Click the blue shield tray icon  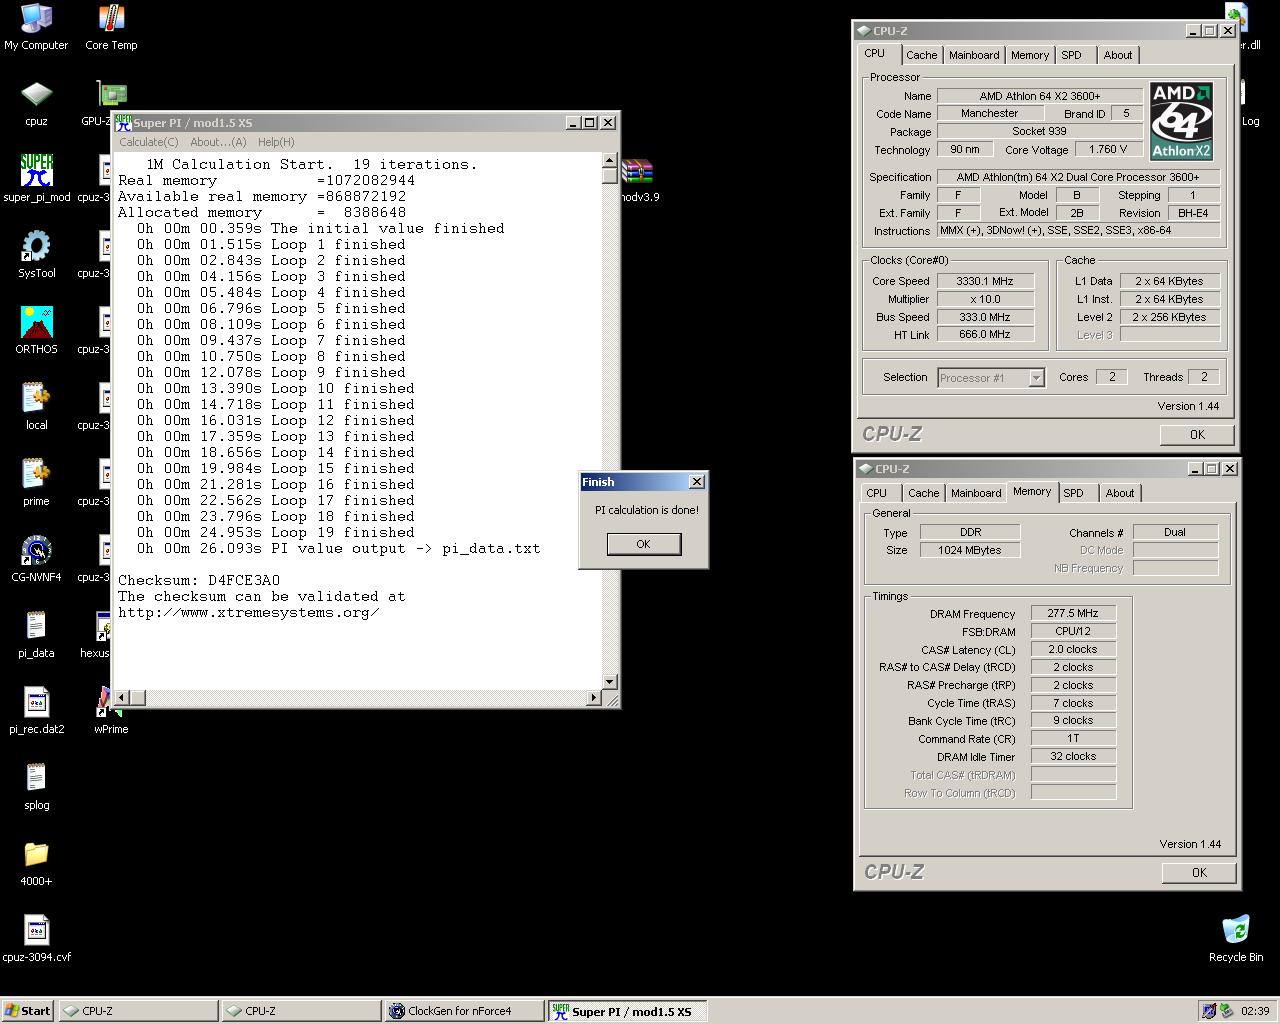(x=1209, y=1011)
